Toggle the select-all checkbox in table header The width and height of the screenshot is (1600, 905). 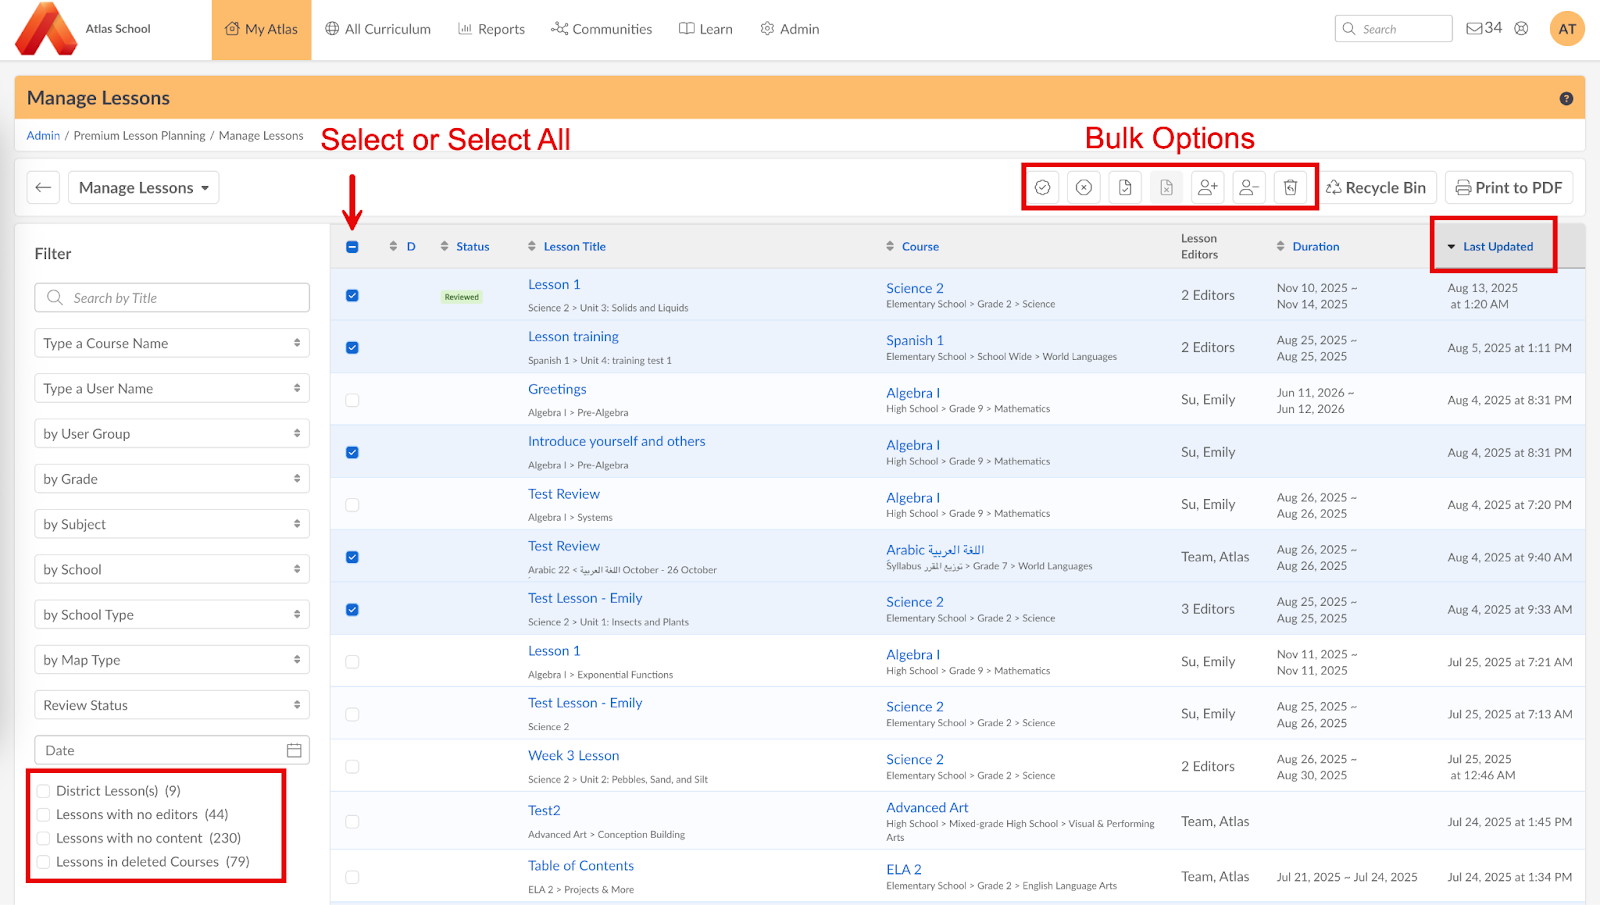352,247
